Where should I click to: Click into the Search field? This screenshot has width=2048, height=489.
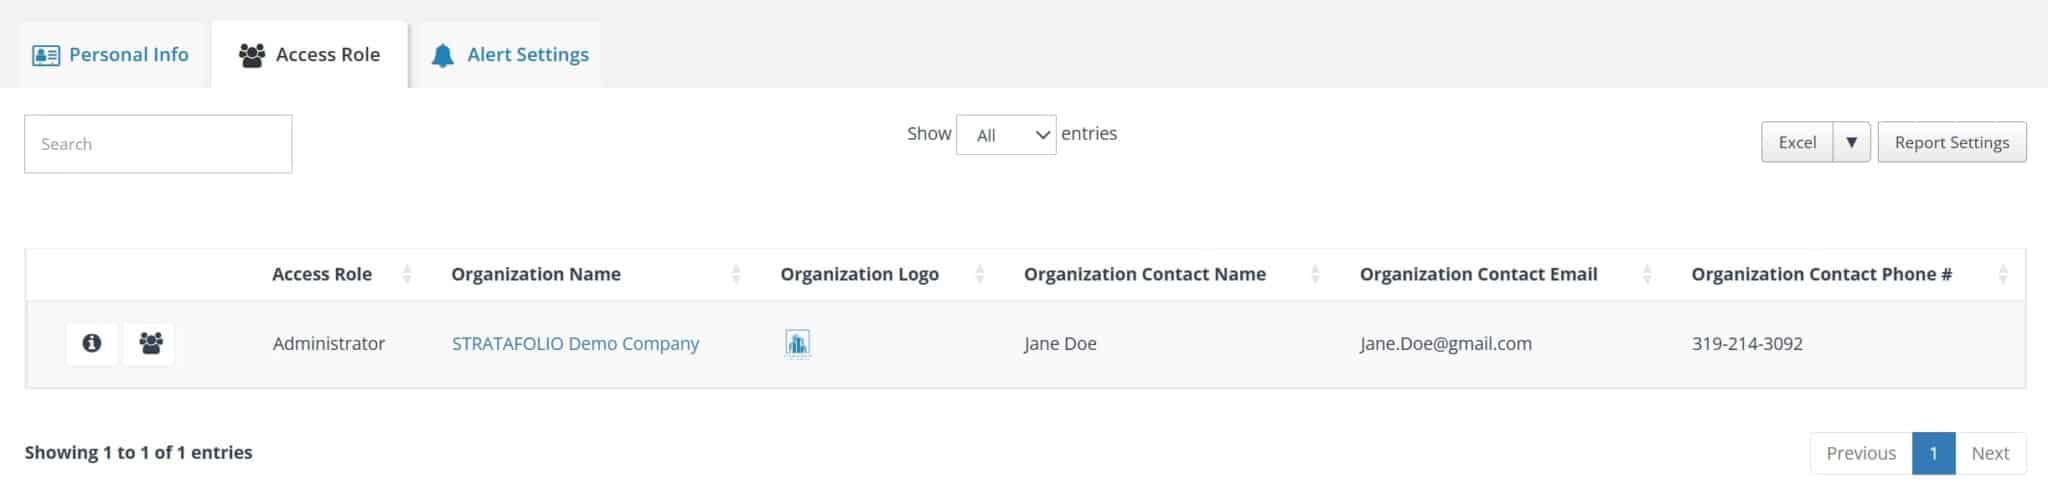point(158,144)
